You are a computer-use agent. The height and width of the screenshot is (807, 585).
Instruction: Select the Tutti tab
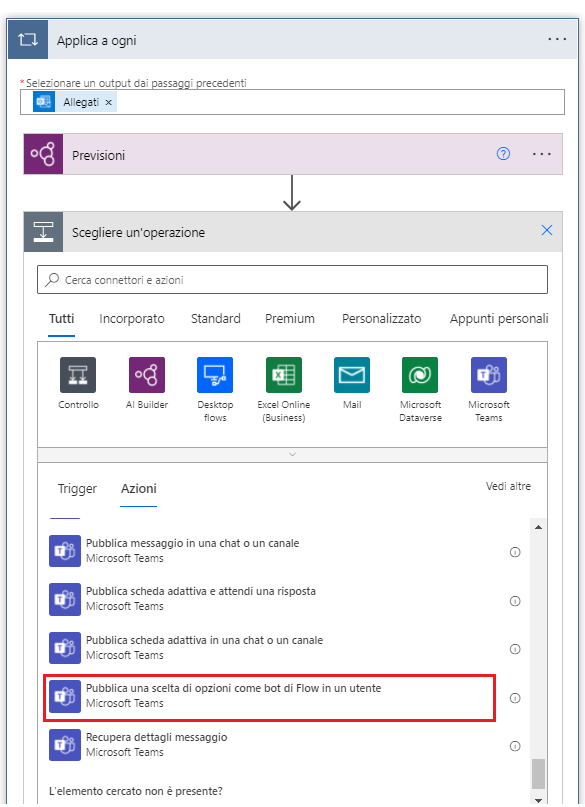coord(61,319)
